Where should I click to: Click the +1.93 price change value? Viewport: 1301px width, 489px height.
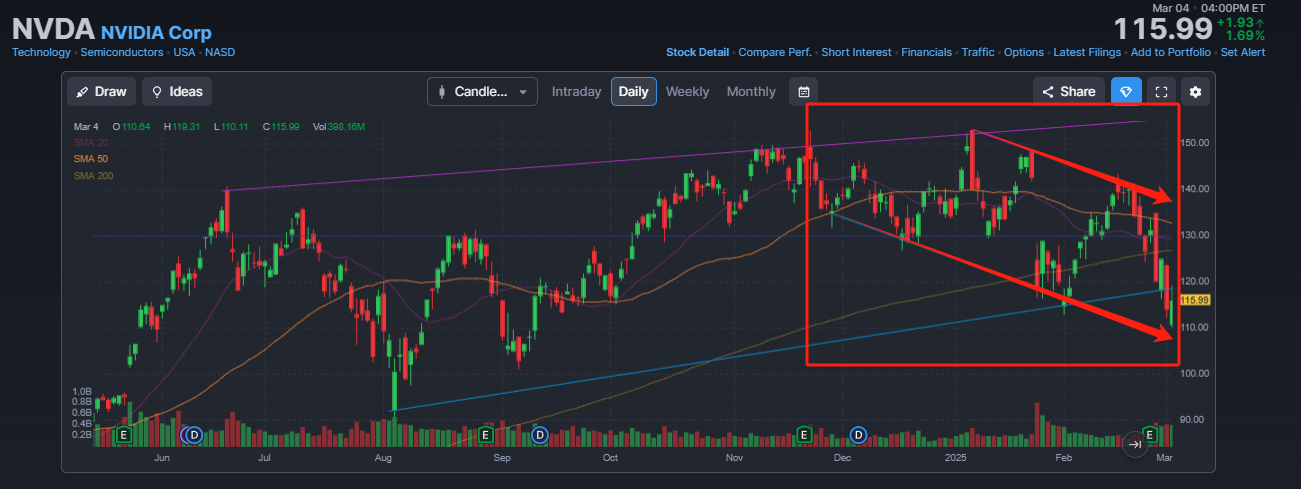1236,22
